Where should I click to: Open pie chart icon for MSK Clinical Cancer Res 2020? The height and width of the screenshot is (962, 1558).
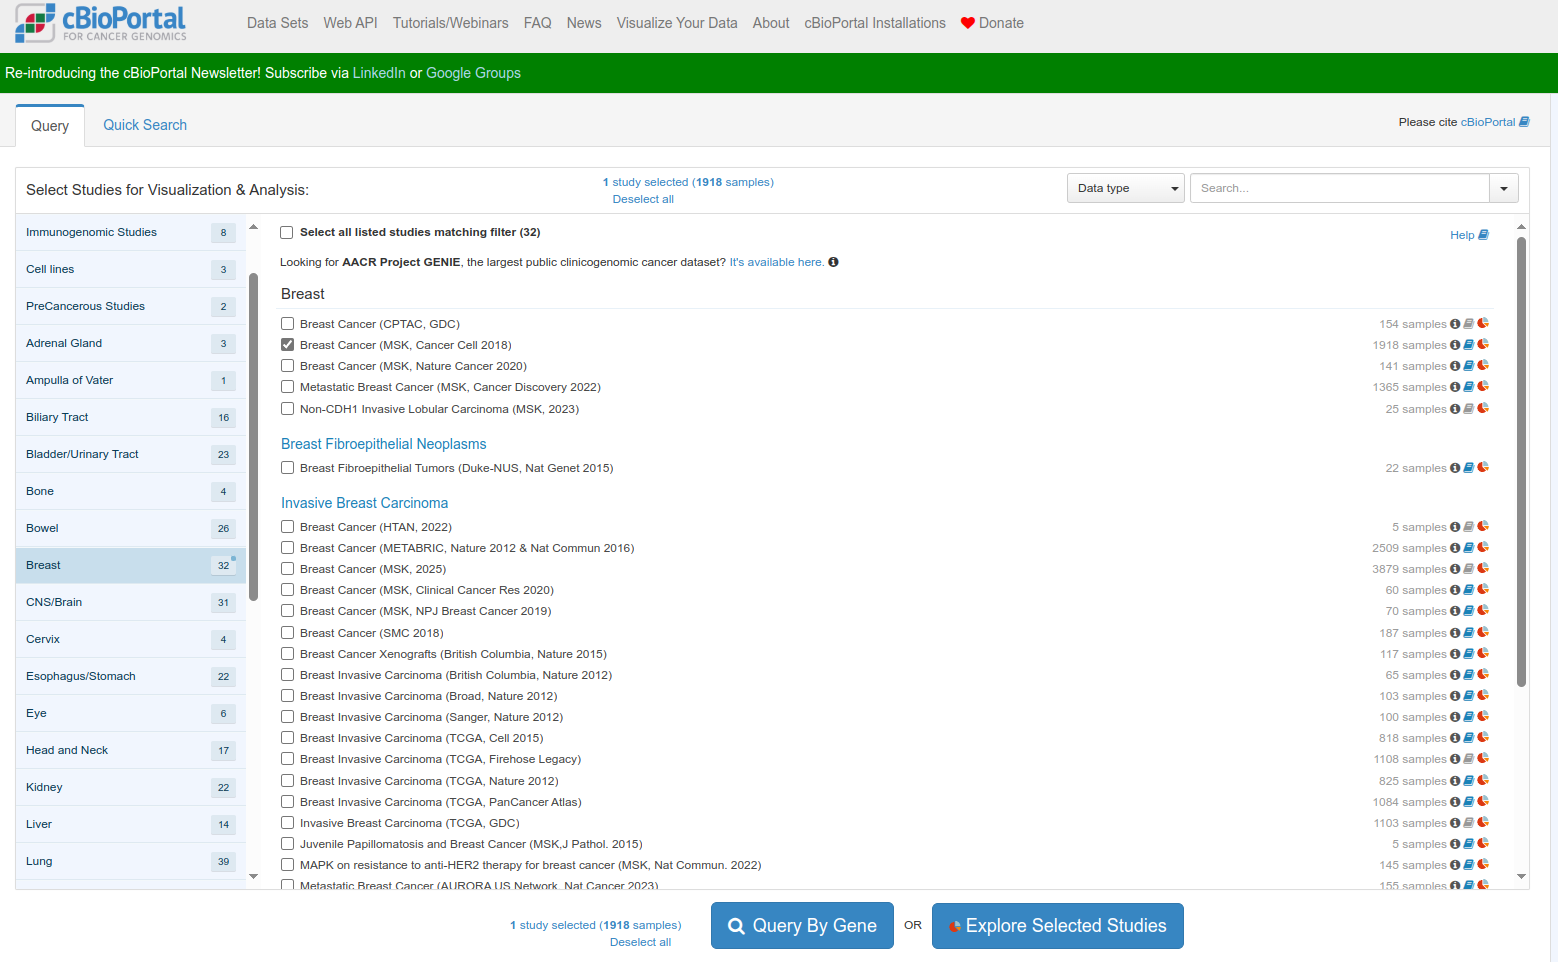pyautogui.click(x=1483, y=590)
